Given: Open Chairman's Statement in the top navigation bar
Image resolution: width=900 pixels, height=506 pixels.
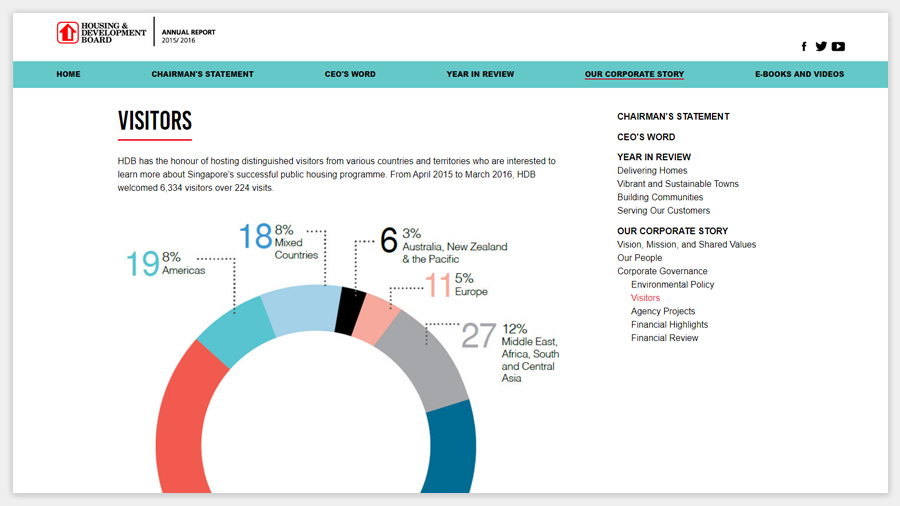Looking at the screenshot, I should (203, 74).
